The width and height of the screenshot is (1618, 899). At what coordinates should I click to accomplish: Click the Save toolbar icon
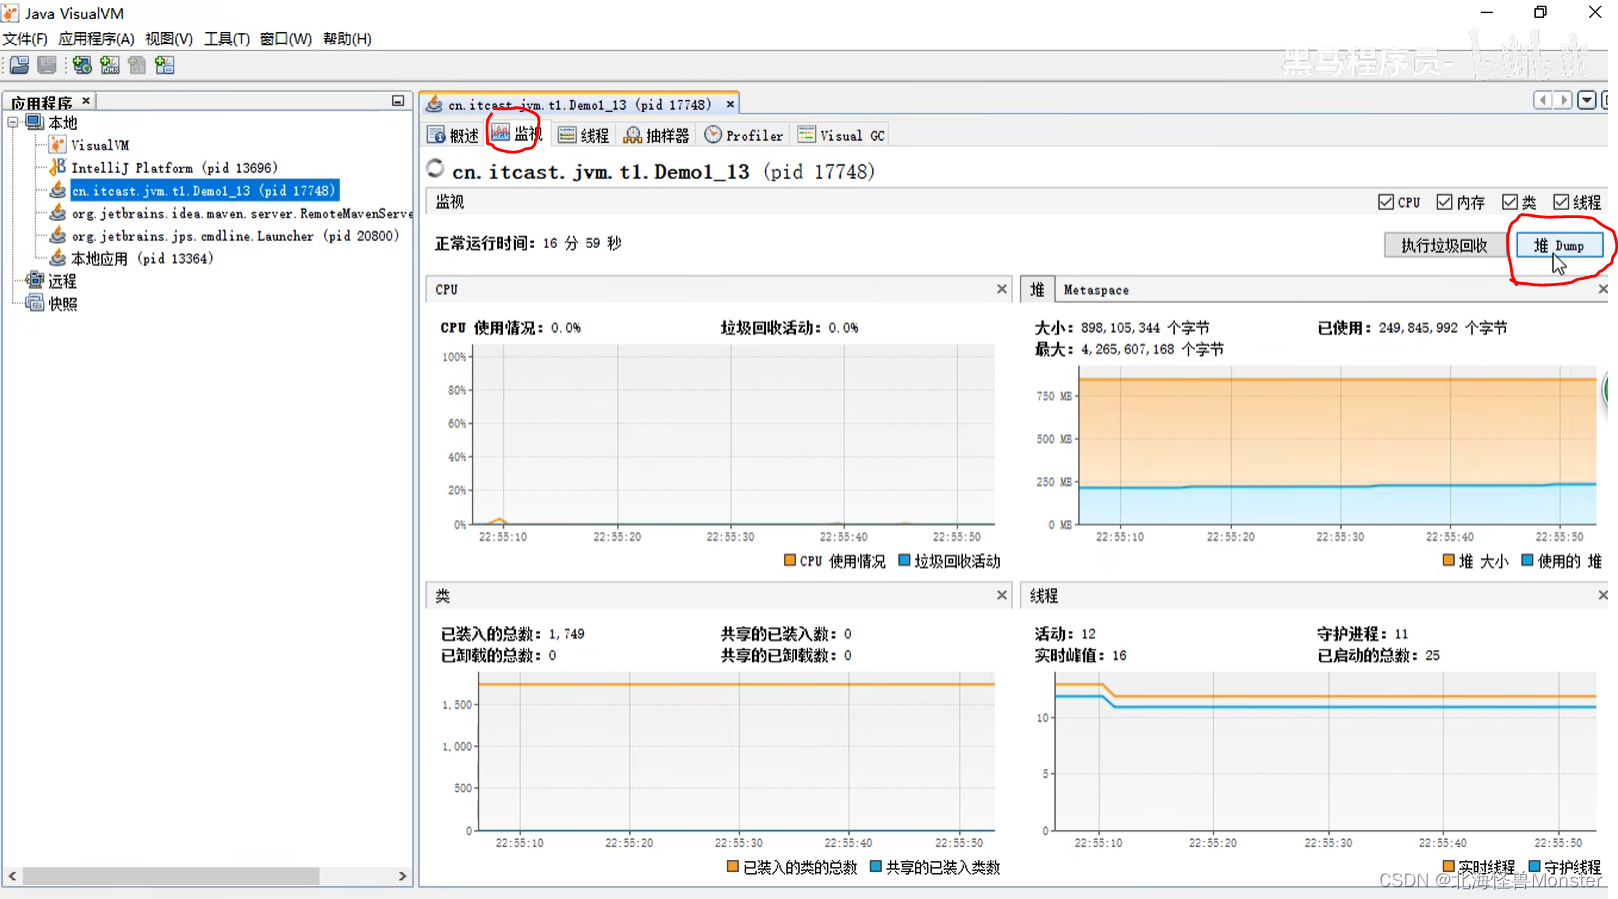coord(47,65)
